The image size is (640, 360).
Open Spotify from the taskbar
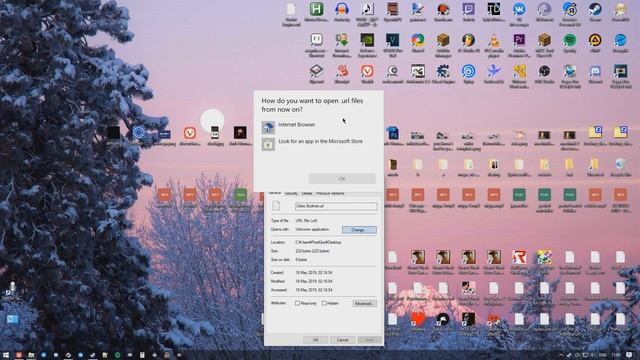[118, 355]
